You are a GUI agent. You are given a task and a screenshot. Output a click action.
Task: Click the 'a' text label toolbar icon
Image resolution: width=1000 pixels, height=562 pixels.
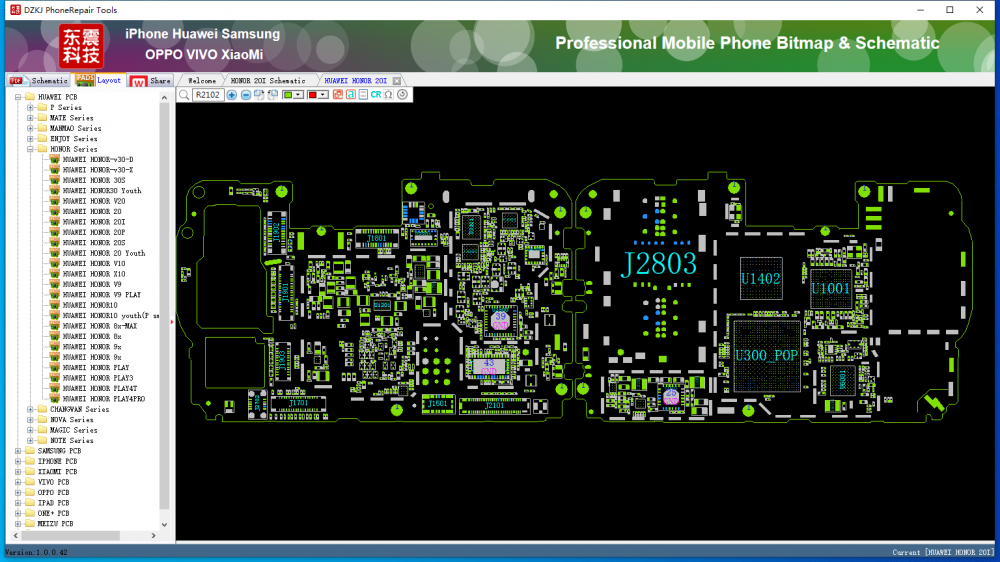click(351, 95)
